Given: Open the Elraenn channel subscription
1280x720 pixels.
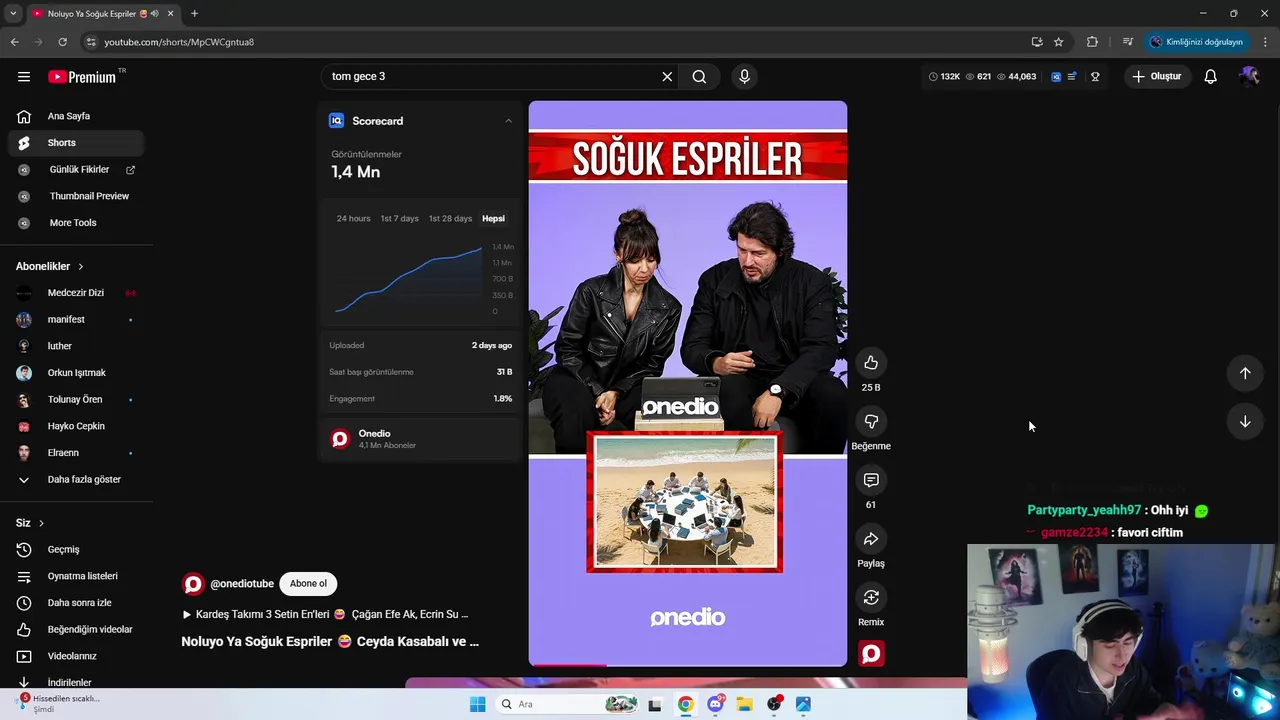Looking at the screenshot, I should pos(76,453).
